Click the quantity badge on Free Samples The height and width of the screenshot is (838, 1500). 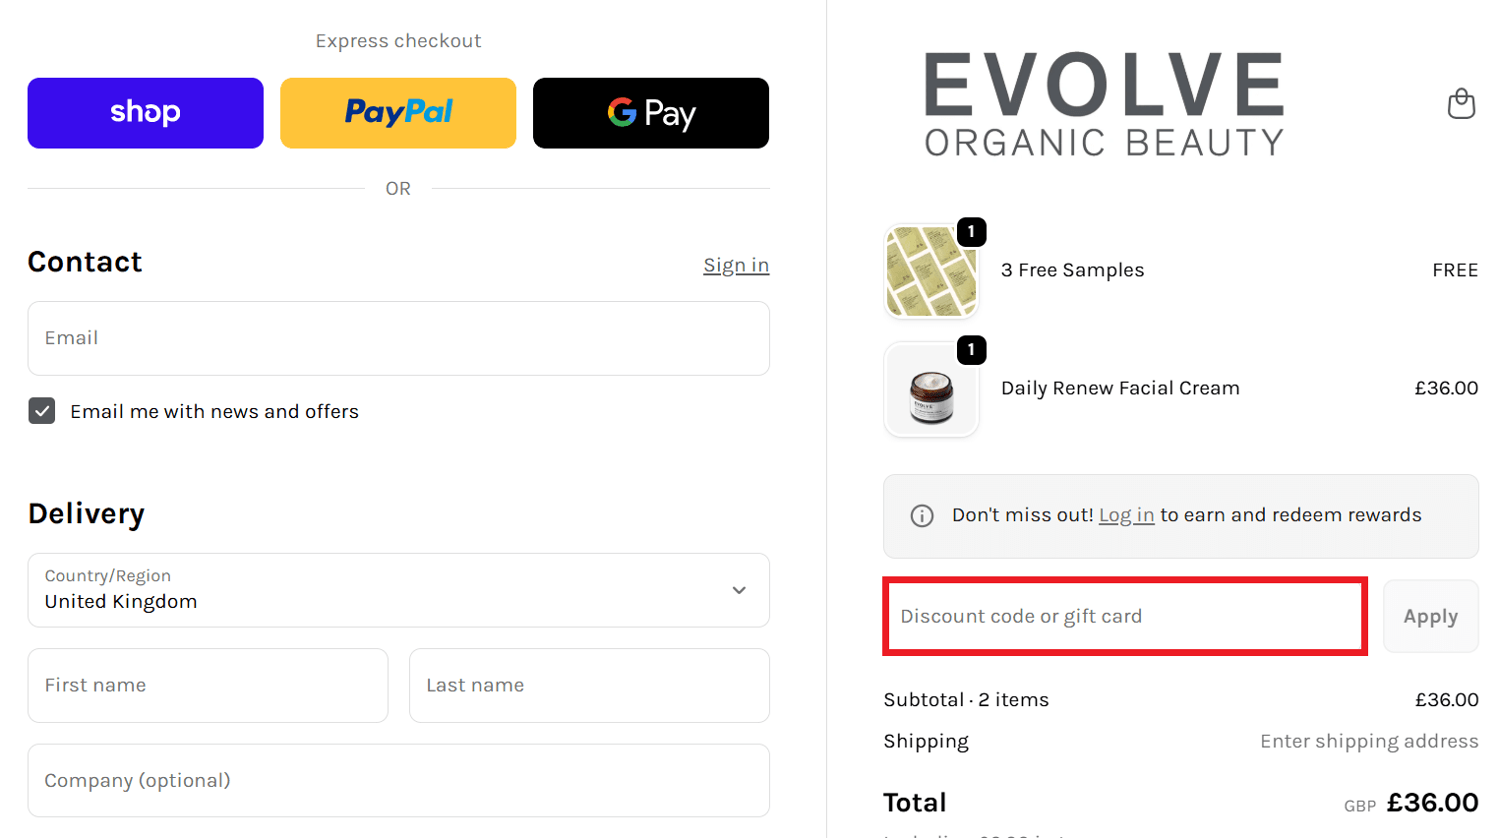coord(971,232)
